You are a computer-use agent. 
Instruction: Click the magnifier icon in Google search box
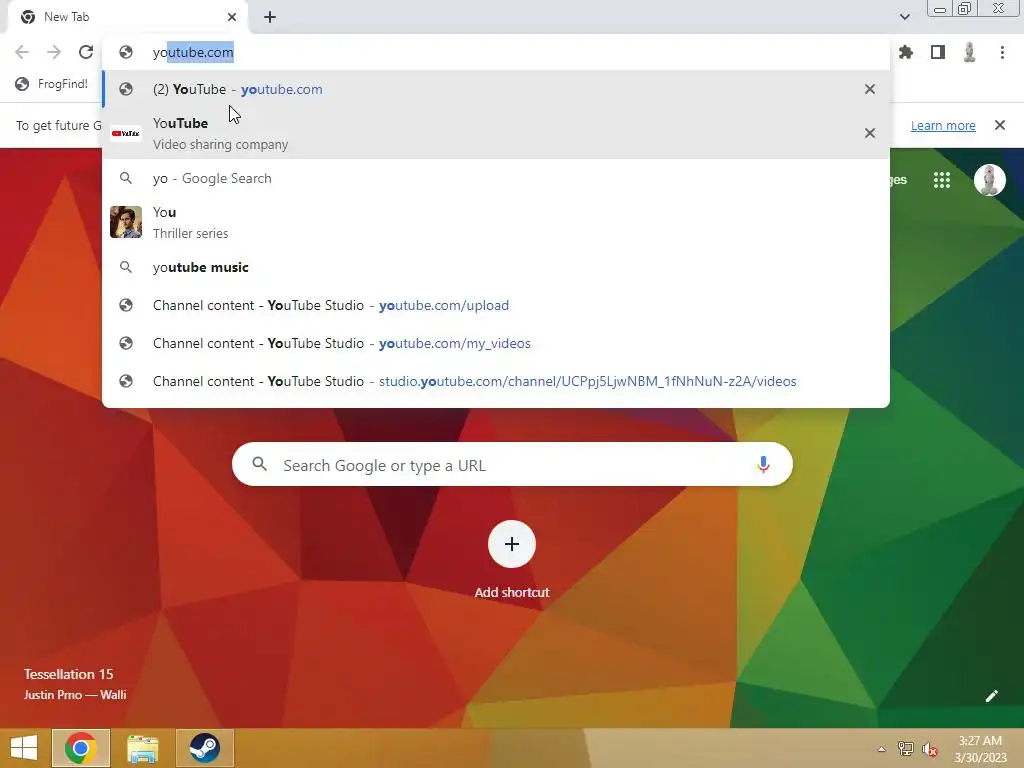(259, 464)
